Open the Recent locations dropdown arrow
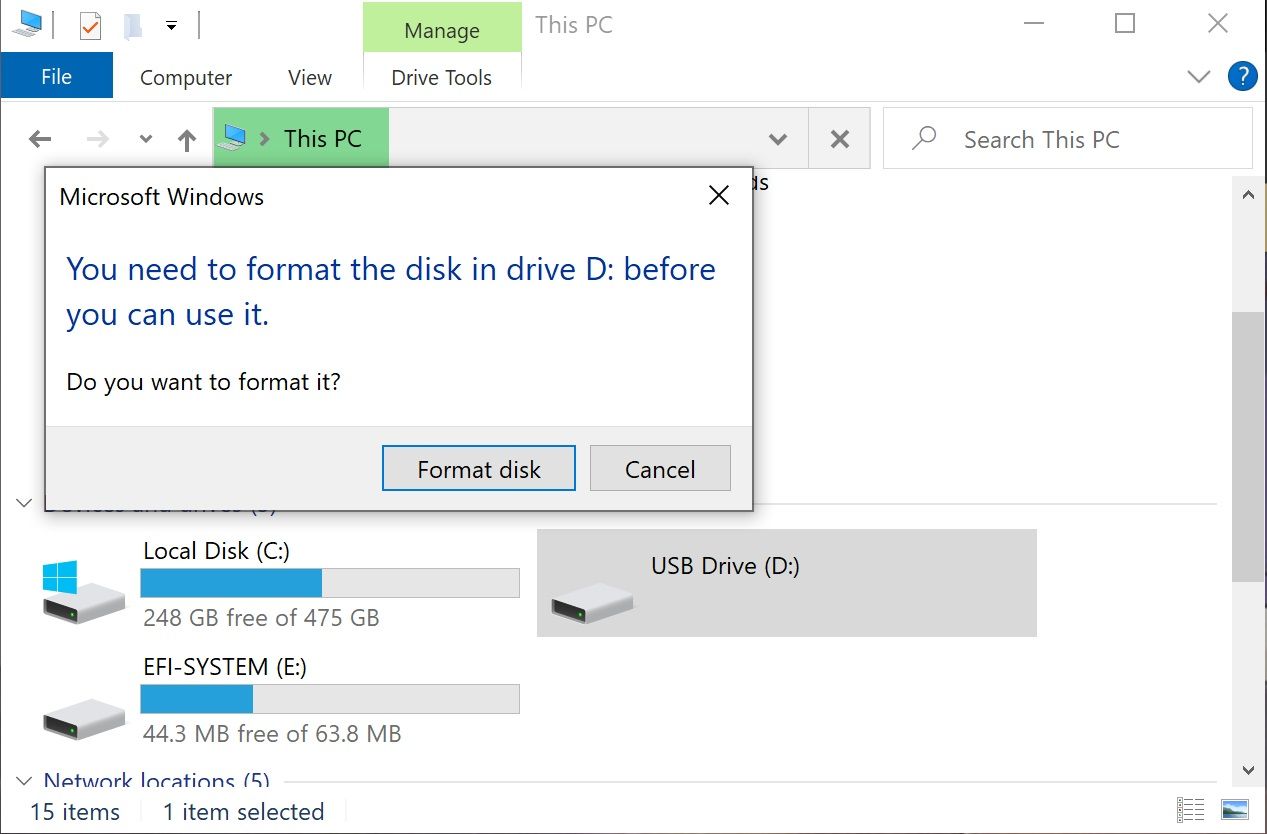 point(146,139)
